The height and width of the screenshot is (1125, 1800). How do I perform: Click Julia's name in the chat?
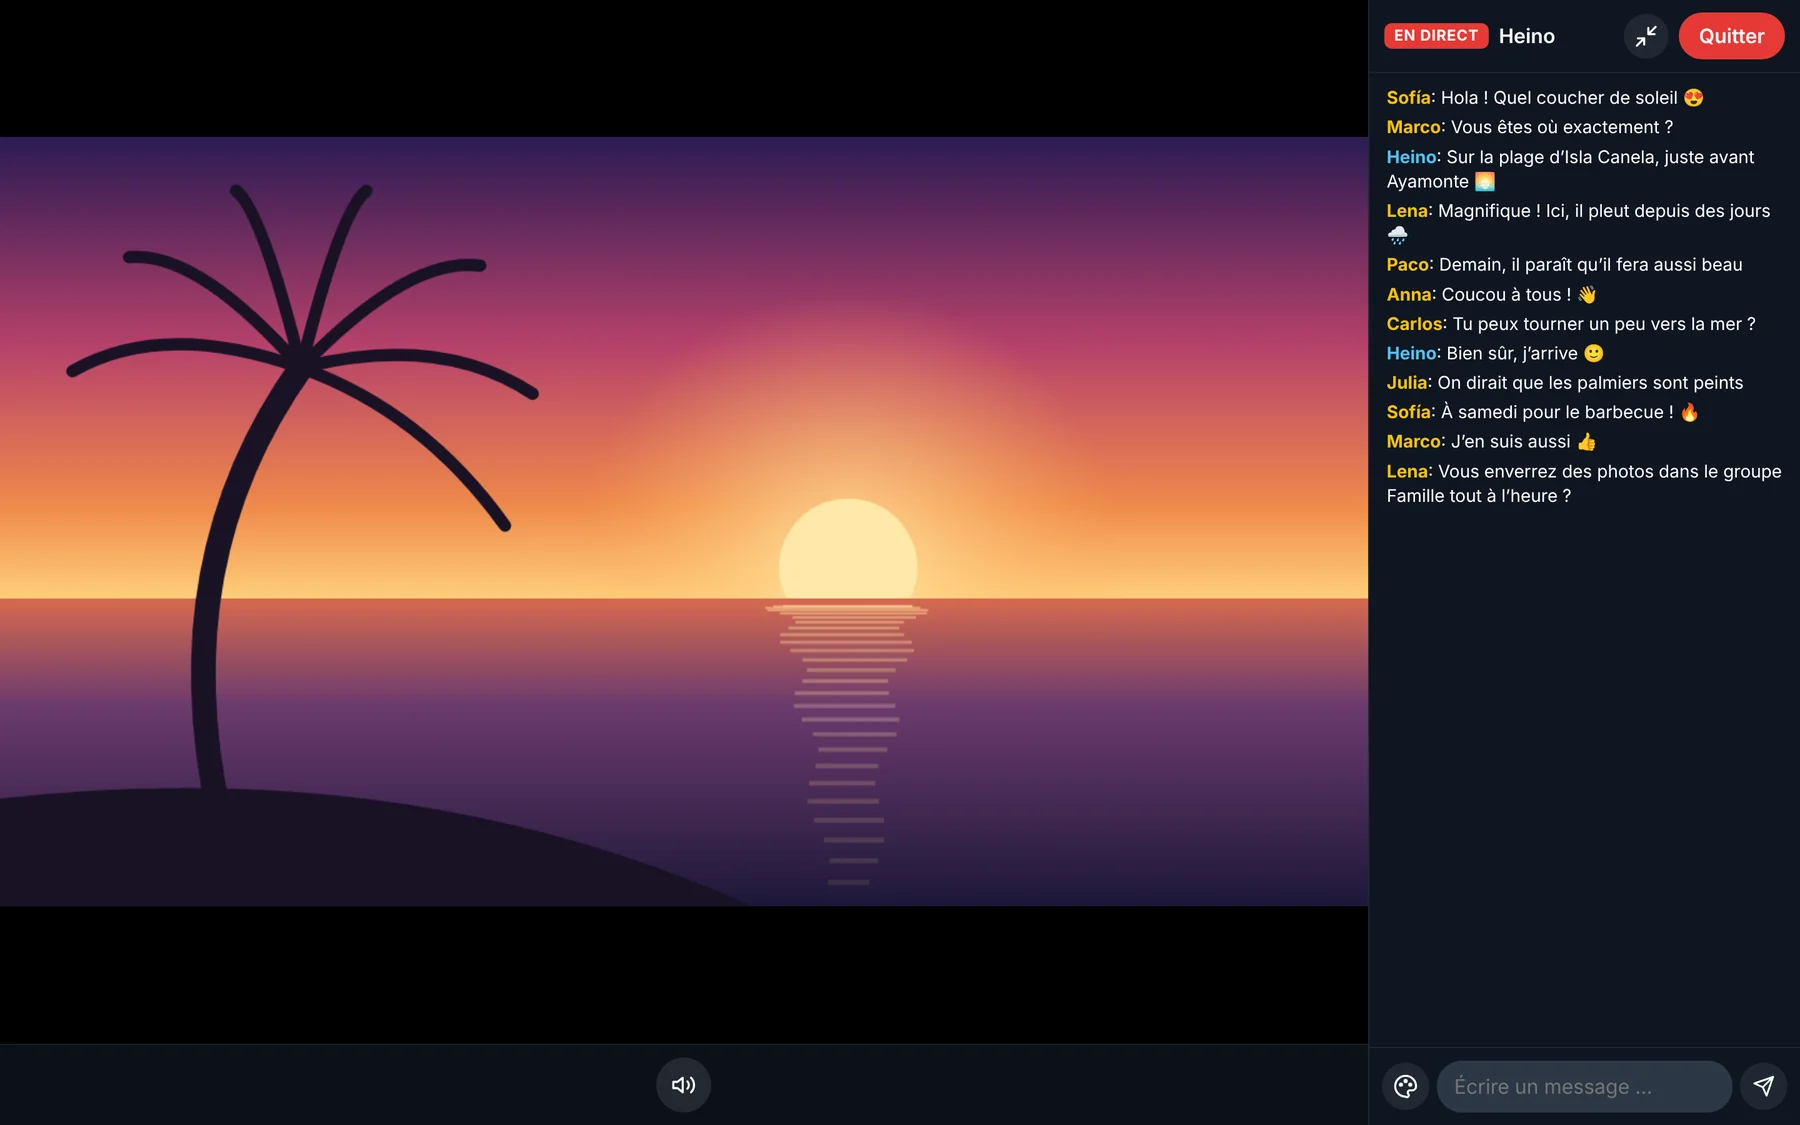pos(1407,383)
